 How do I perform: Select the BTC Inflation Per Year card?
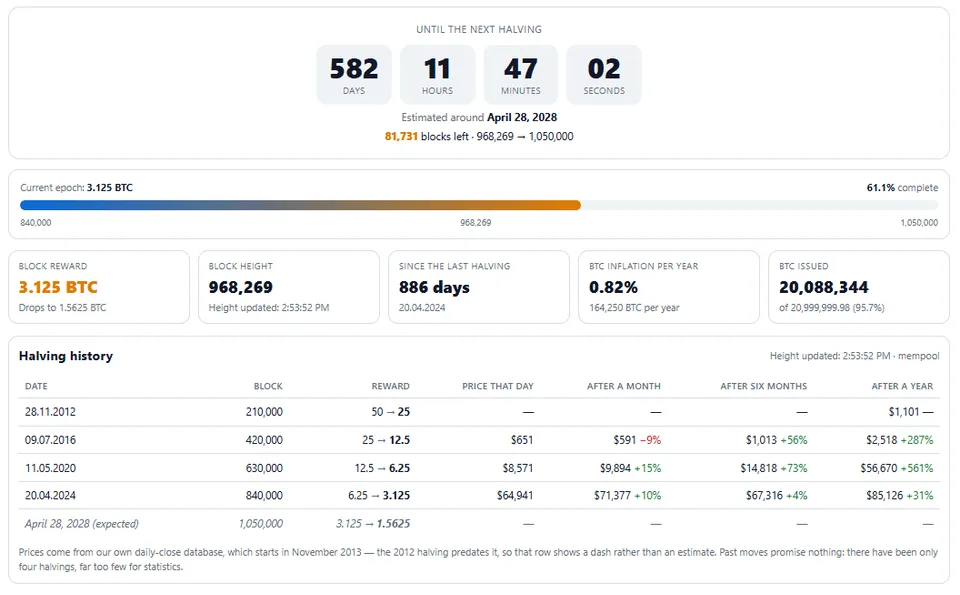tap(669, 287)
